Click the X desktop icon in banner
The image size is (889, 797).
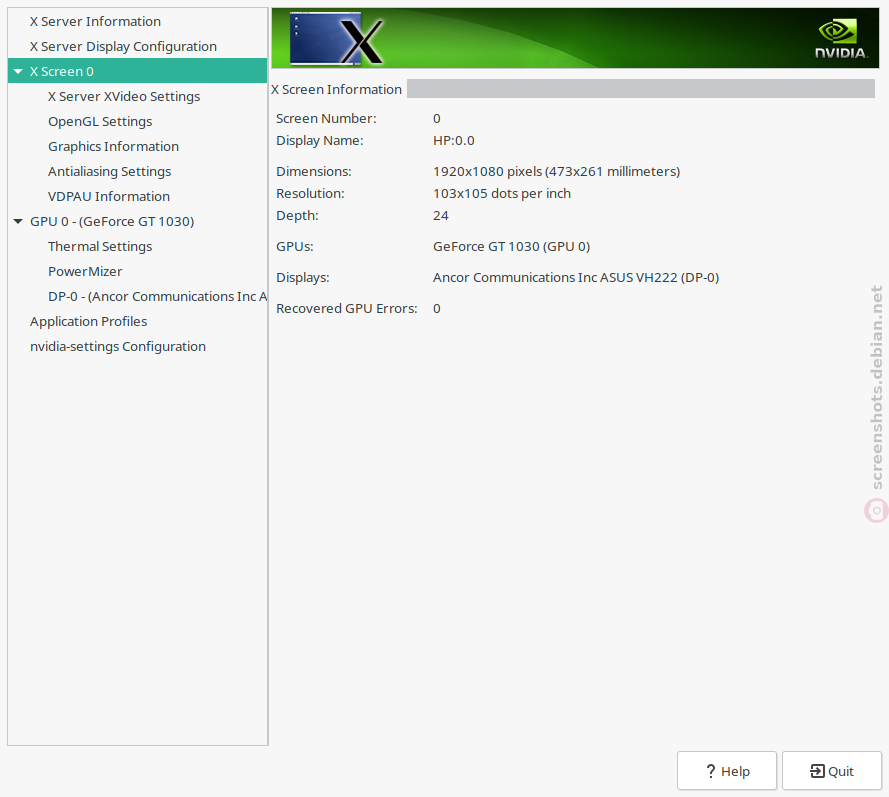tap(336, 38)
